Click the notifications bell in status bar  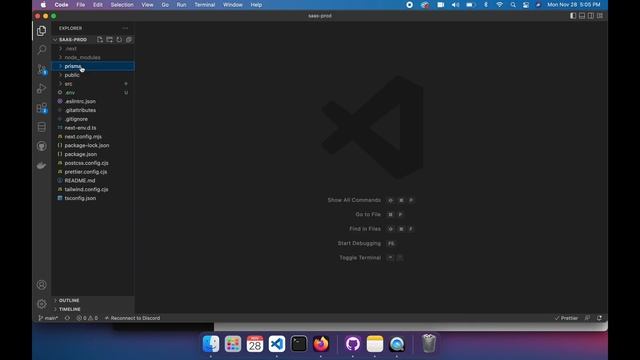[599, 318]
